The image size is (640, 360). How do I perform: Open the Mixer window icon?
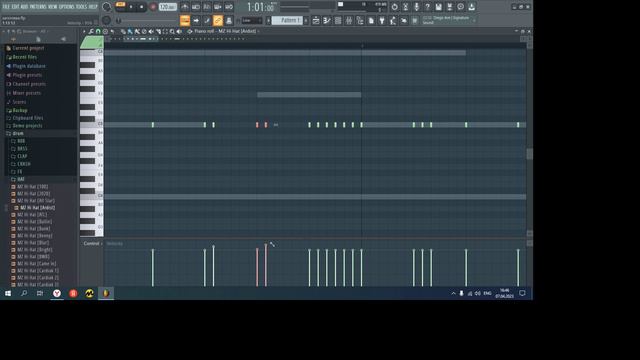click(x=349, y=20)
